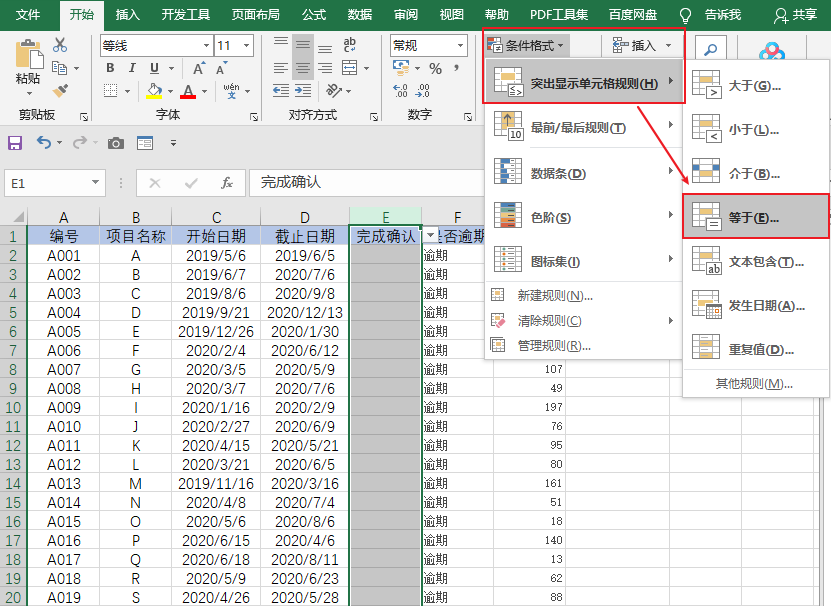Image resolution: width=831 pixels, height=606 pixels.
Task: Click the decrease indent icon
Action: 281,91
